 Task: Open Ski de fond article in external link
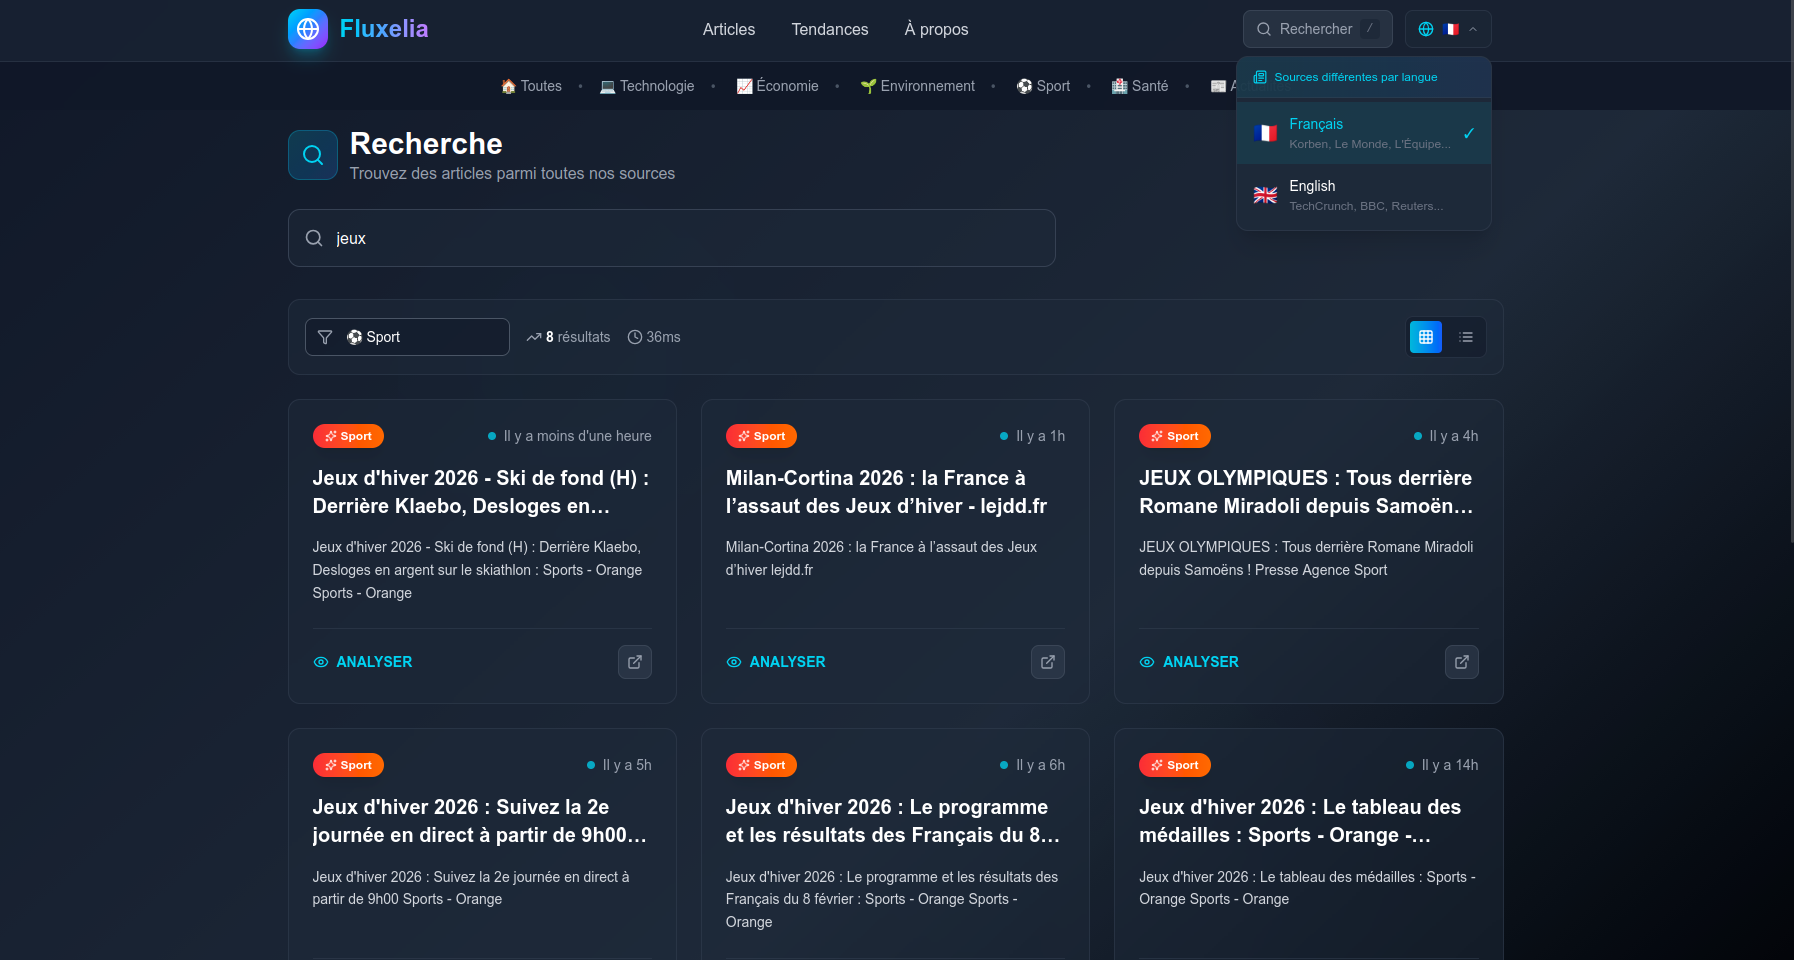pyautogui.click(x=635, y=662)
